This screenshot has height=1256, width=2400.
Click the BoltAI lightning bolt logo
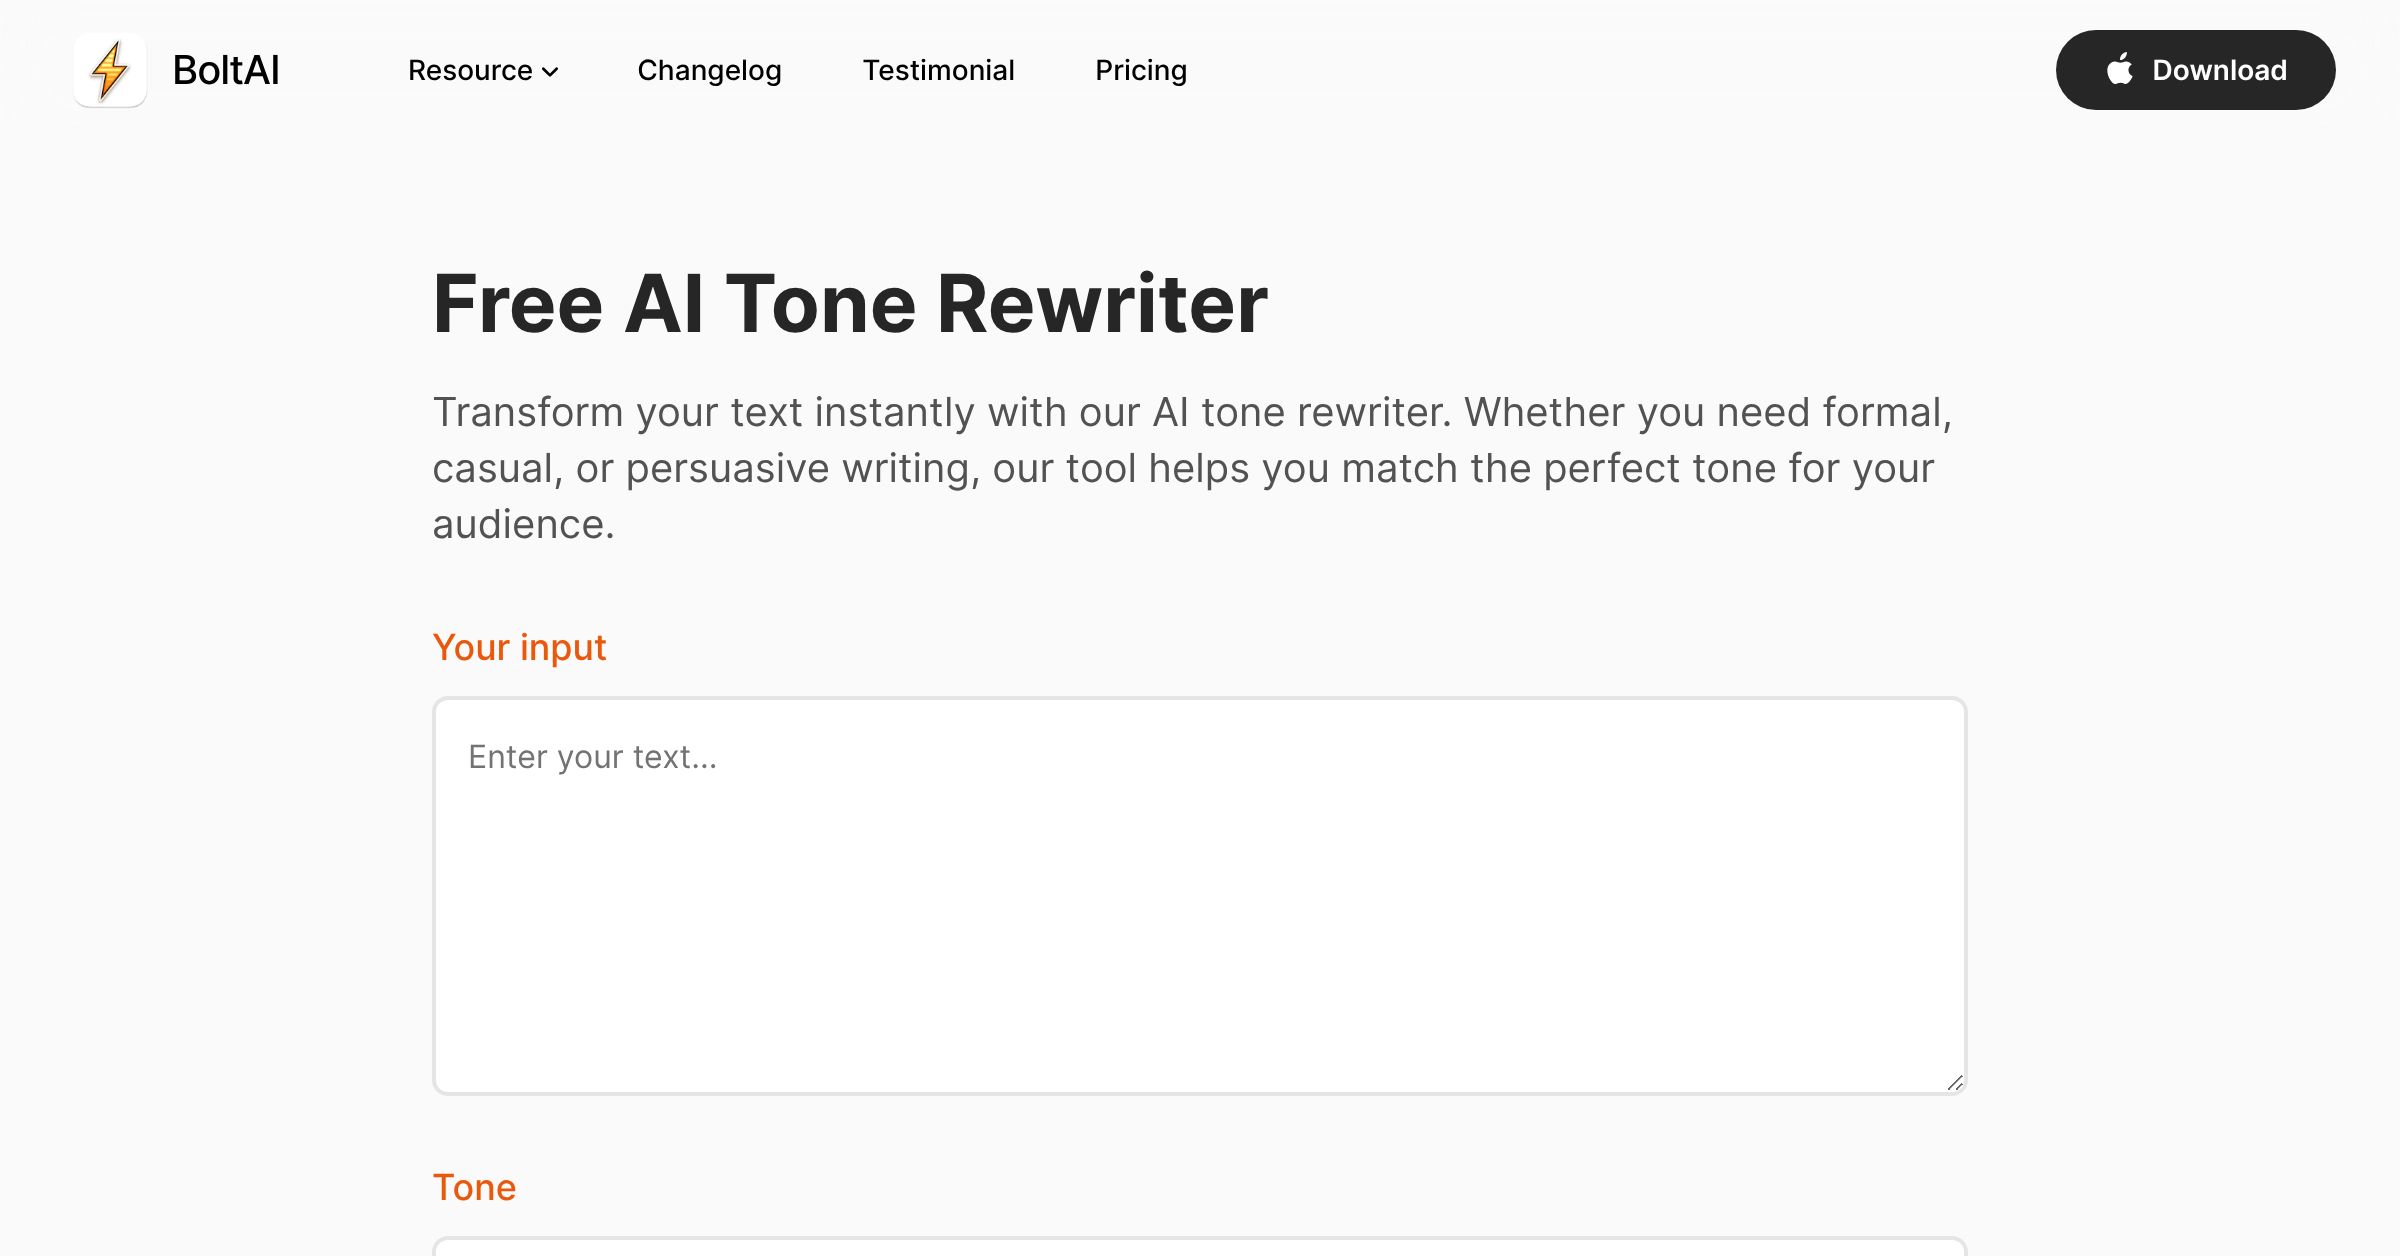pyautogui.click(x=110, y=70)
